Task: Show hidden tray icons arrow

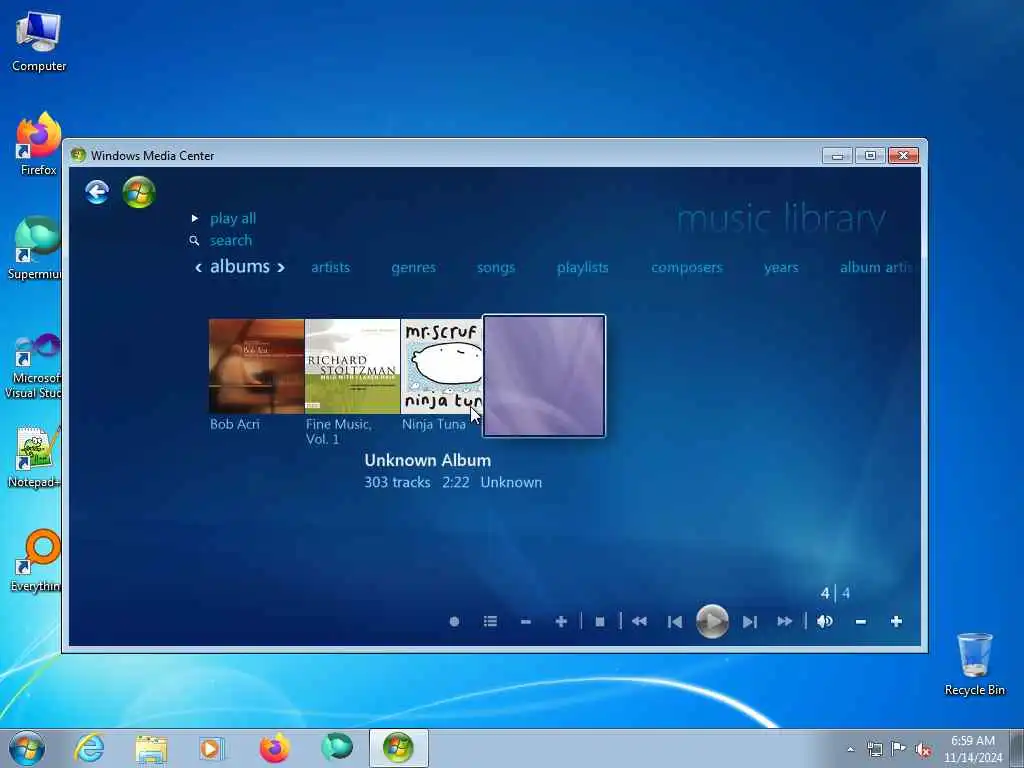Action: click(850, 750)
